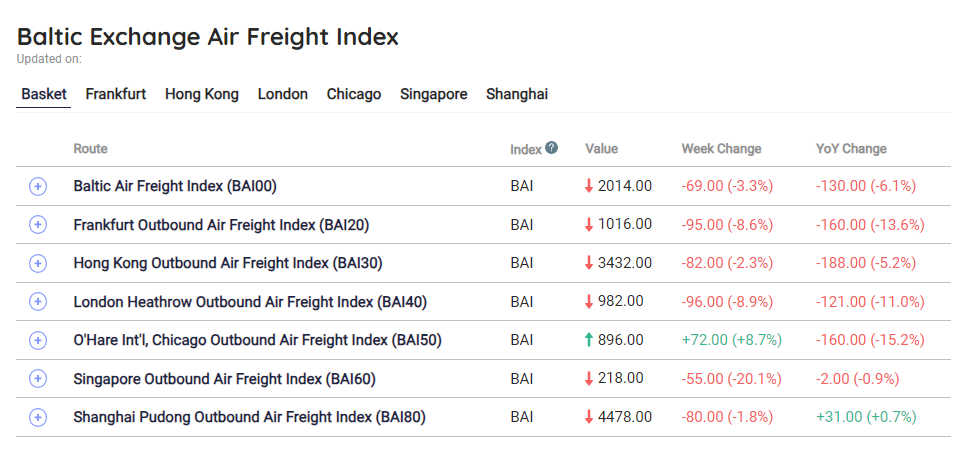The width and height of the screenshot is (970, 454).
Task: Click the Week Change column header
Action: tap(721, 149)
